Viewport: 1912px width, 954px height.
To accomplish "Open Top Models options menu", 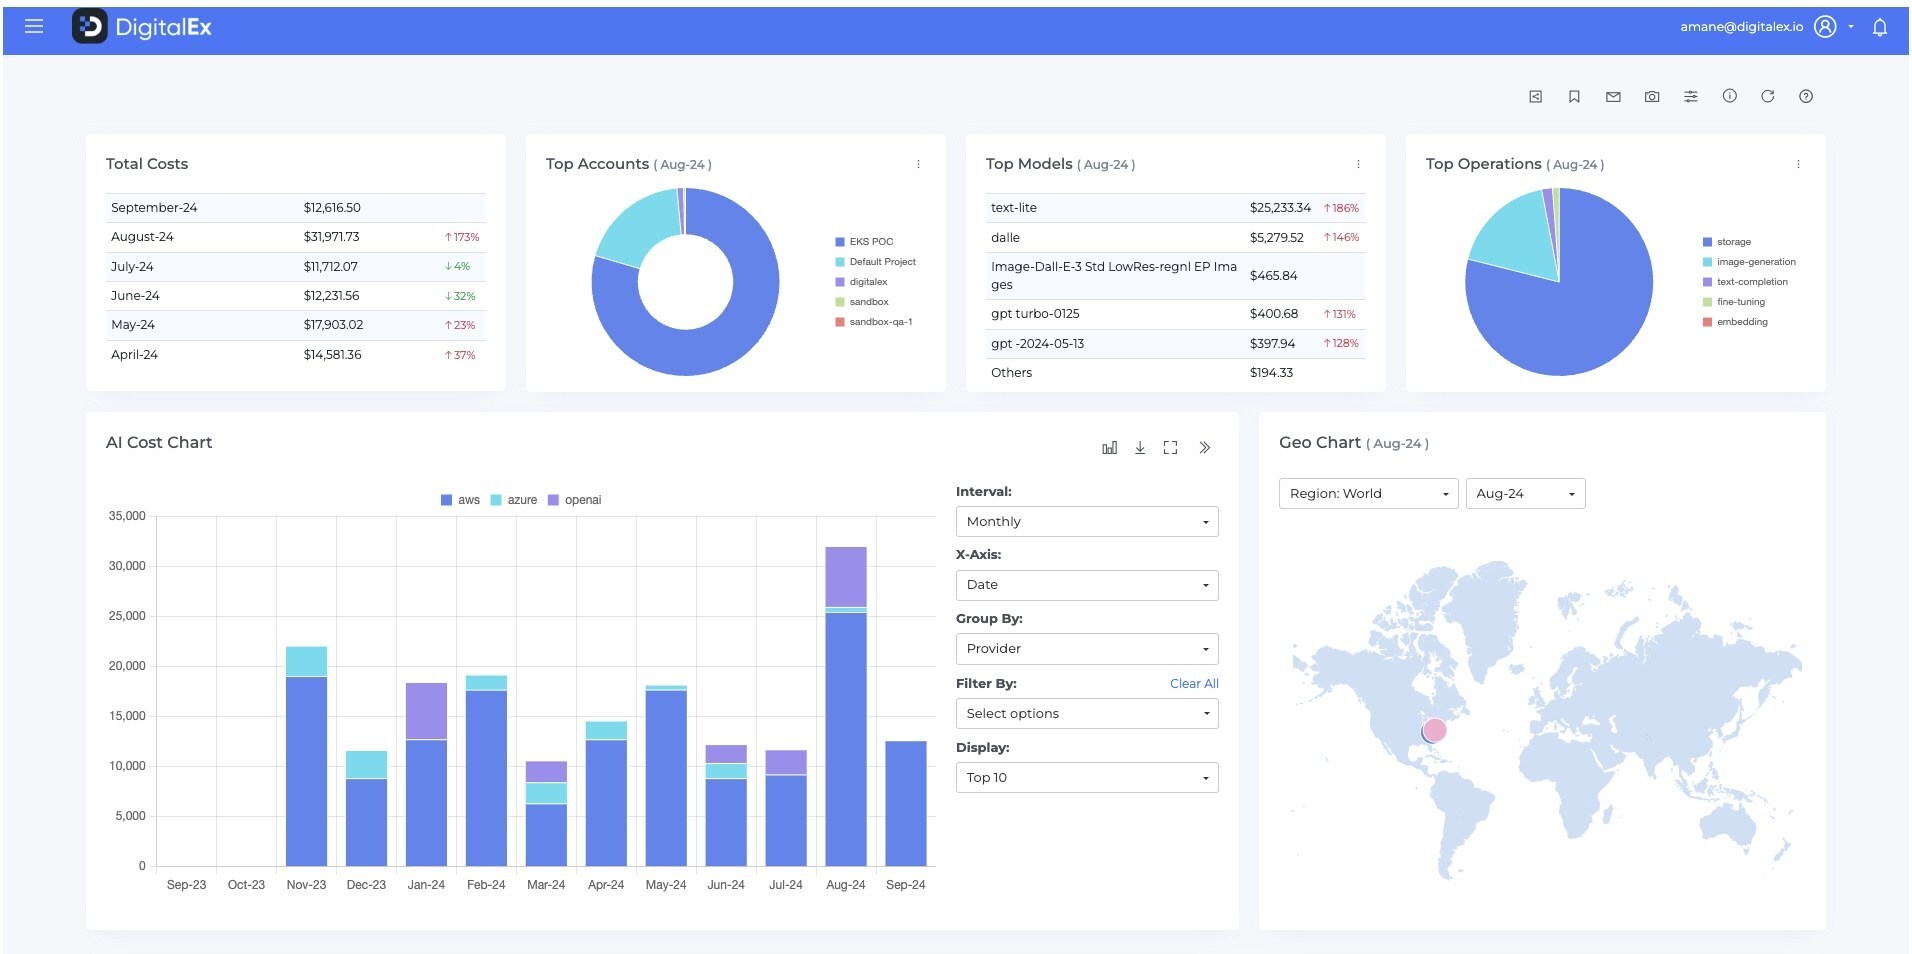I will click(1358, 164).
